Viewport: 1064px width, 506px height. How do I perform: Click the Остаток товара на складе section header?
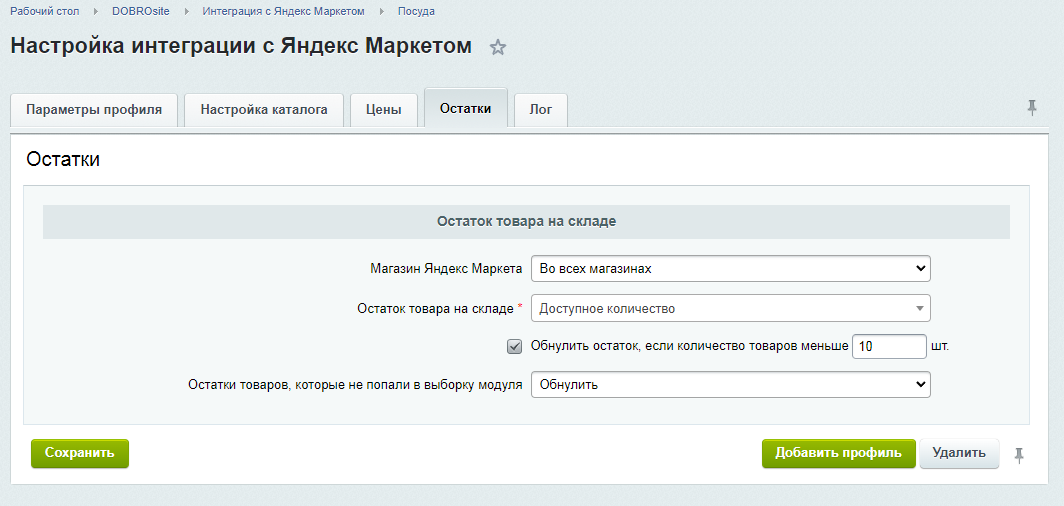(x=526, y=222)
